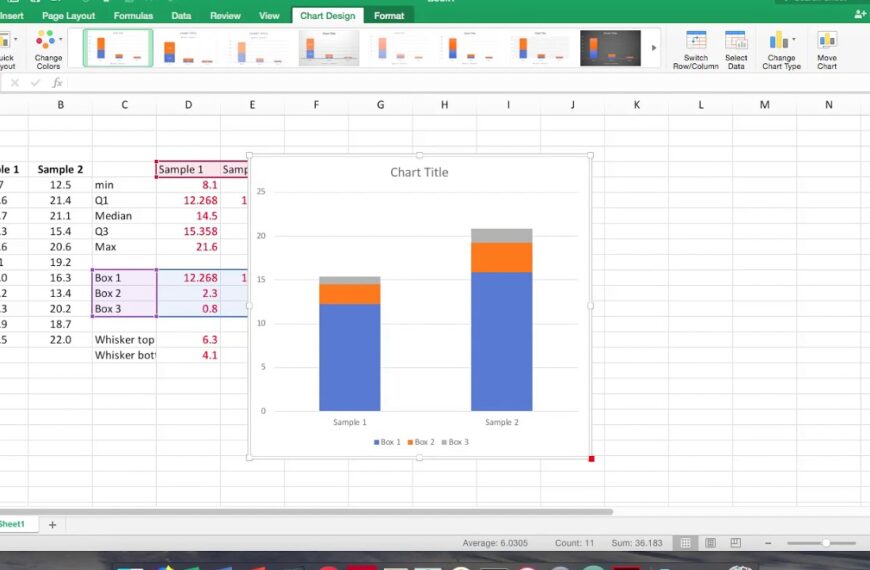Switch to Page Break Preview in the status bar

point(735,543)
